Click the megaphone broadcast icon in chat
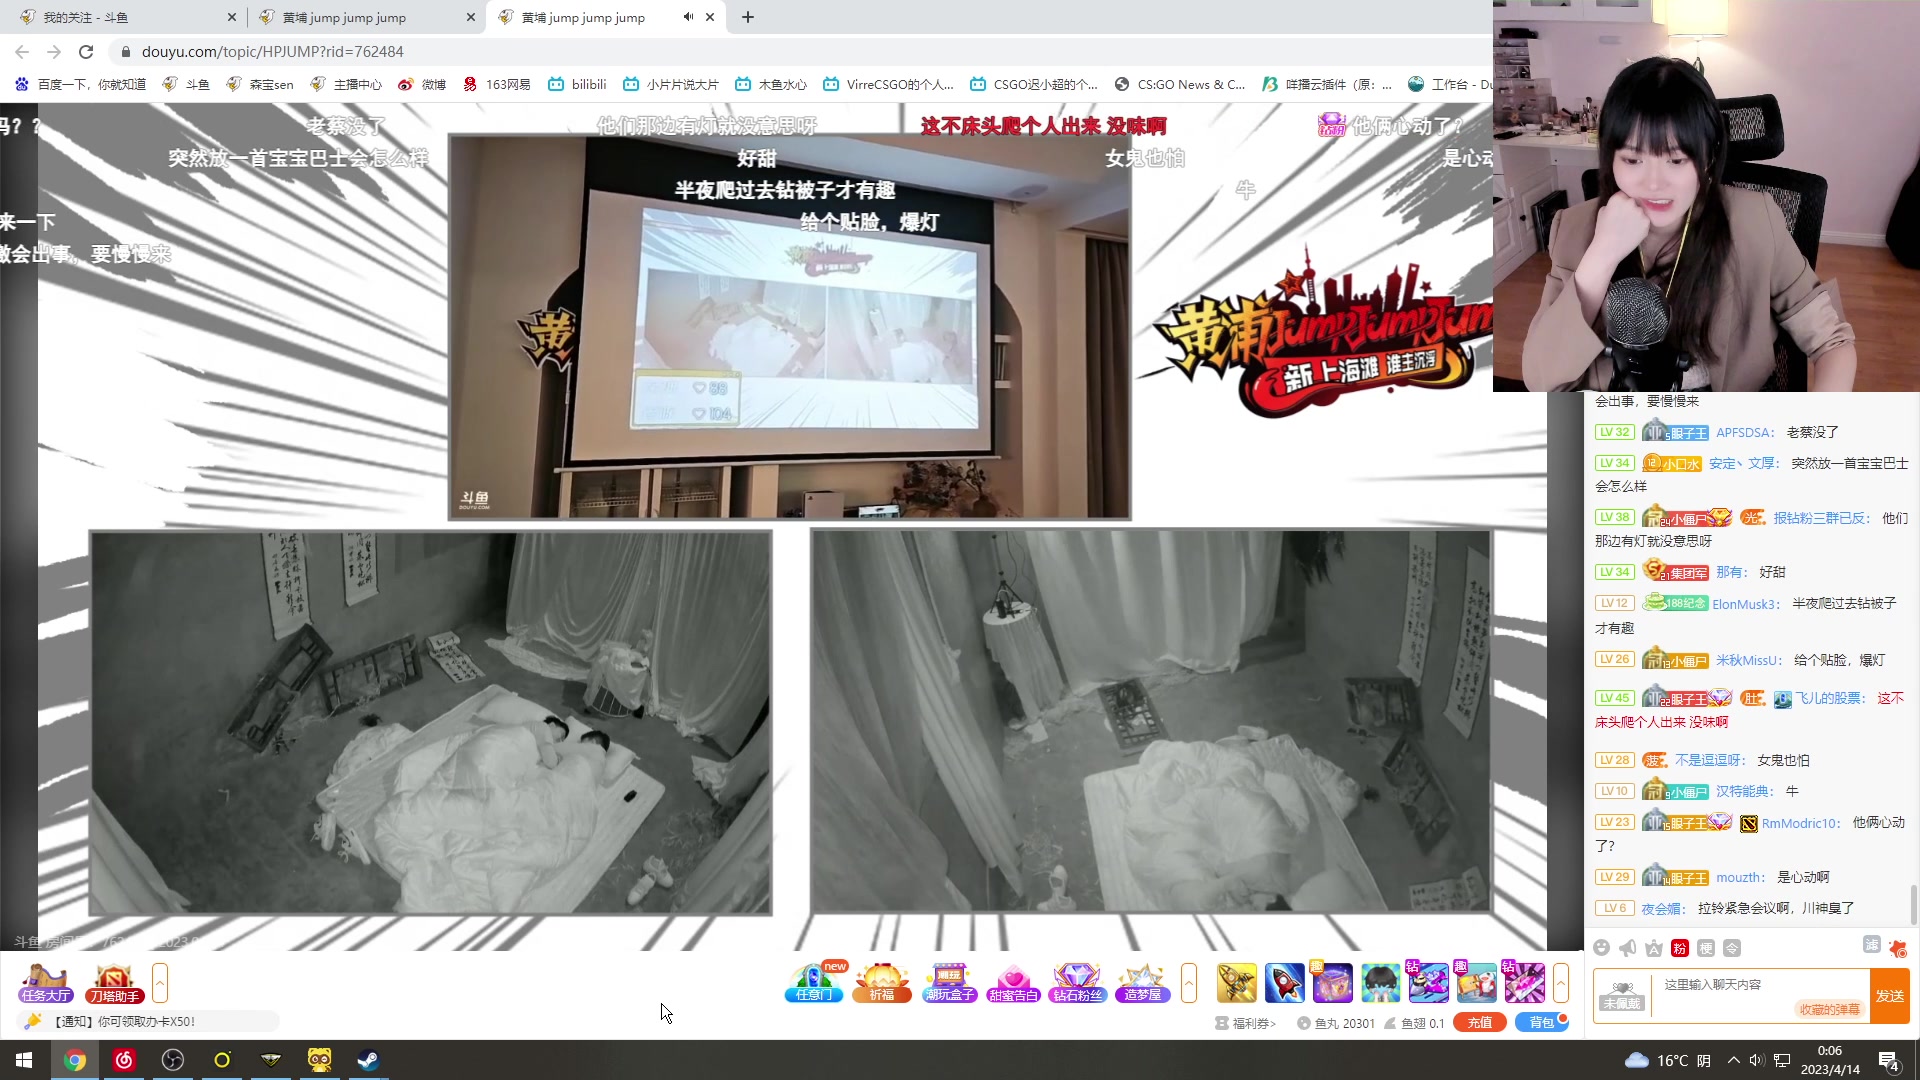The height and width of the screenshot is (1080, 1920). point(1628,948)
